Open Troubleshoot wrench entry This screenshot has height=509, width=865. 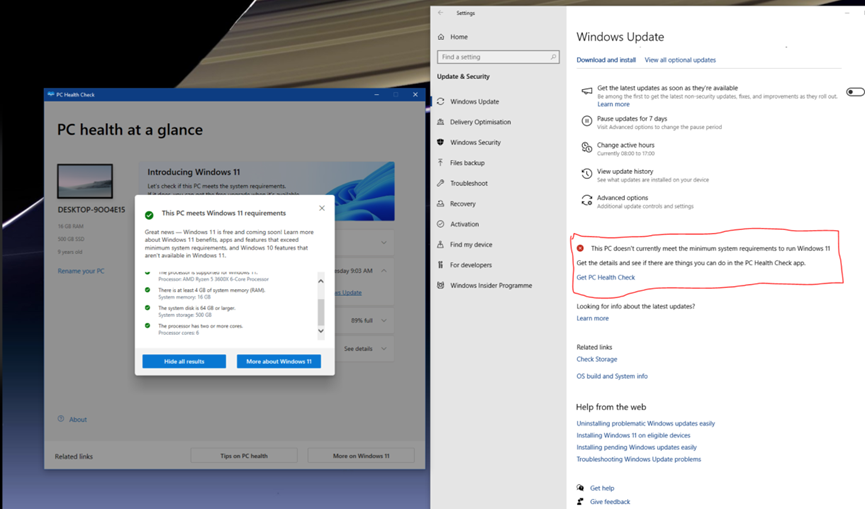tap(468, 183)
